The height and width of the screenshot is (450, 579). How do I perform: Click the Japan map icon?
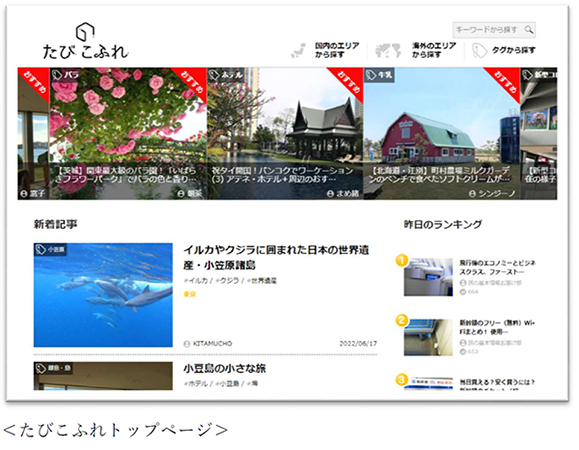pos(298,51)
